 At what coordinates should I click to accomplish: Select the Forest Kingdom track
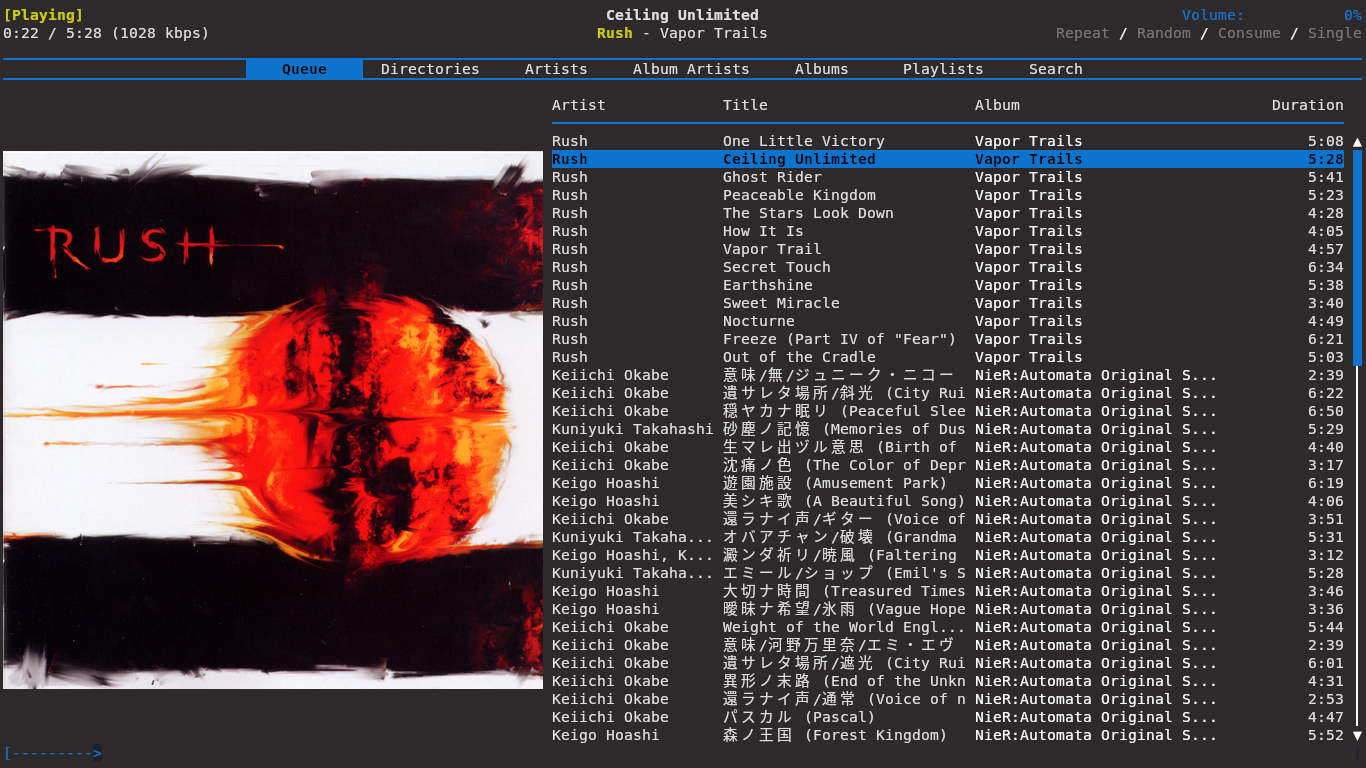click(x=948, y=735)
